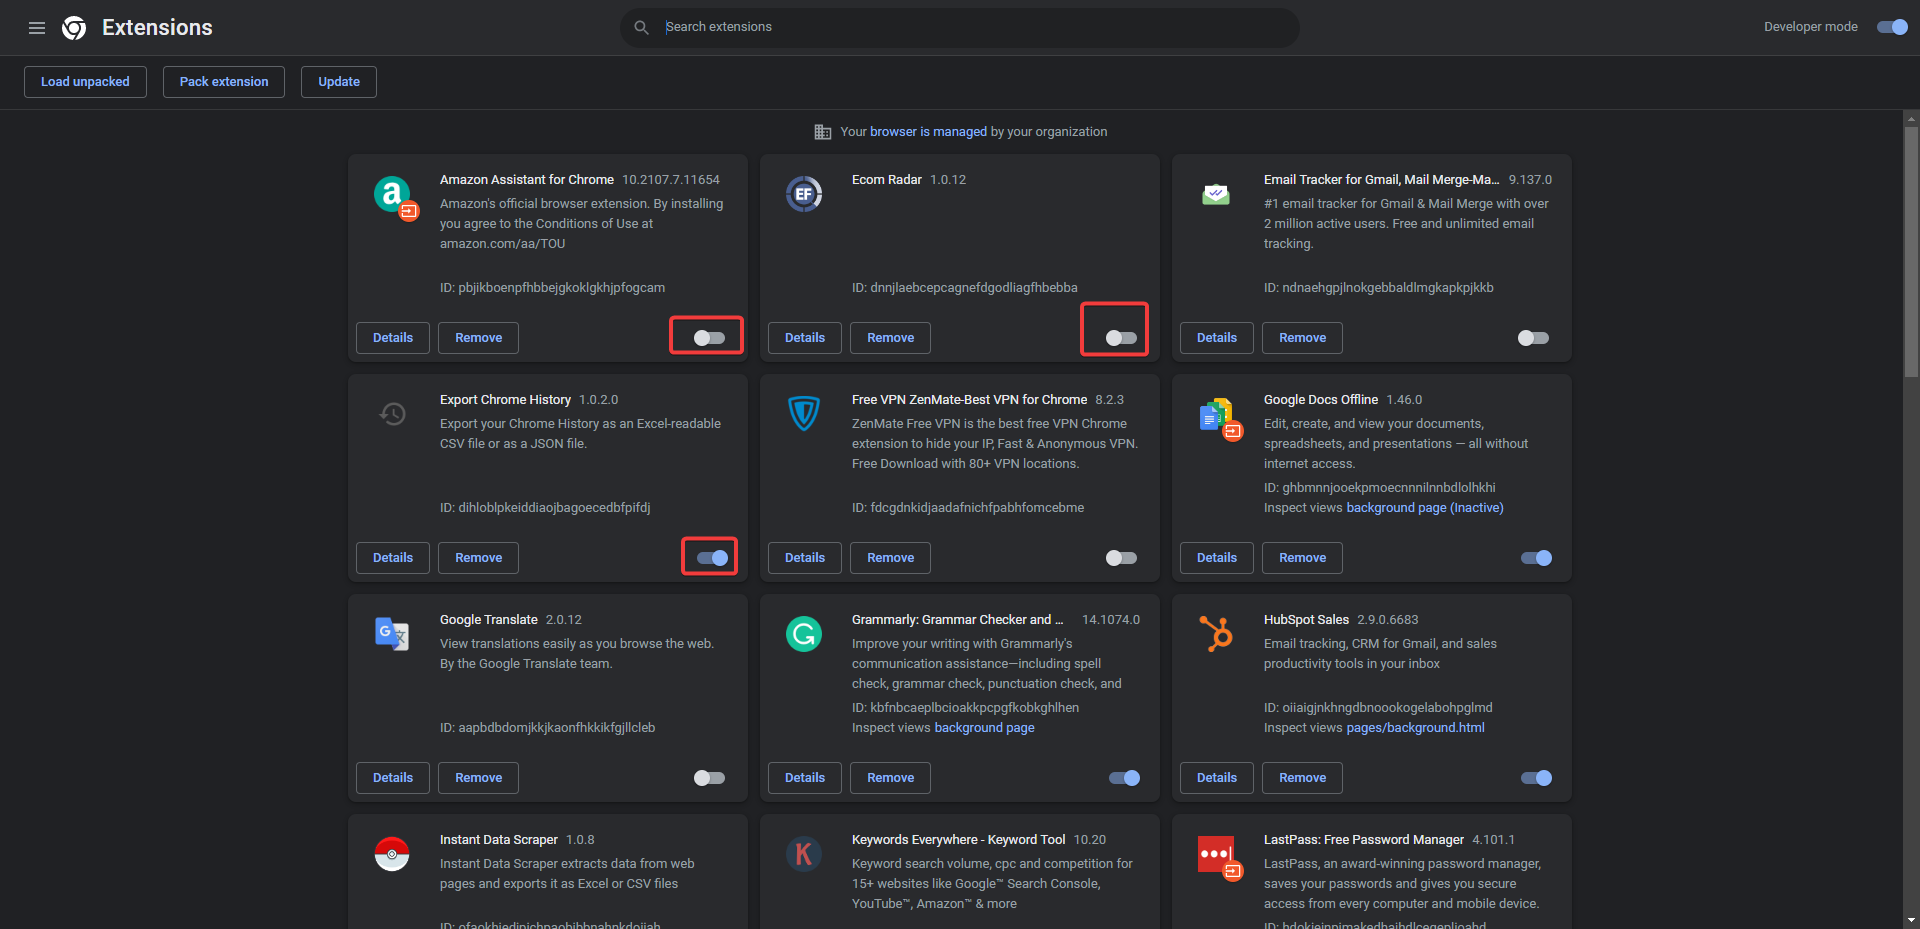Click the Google Translate extension icon
The image size is (1920, 929).
click(x=392, y=634)
